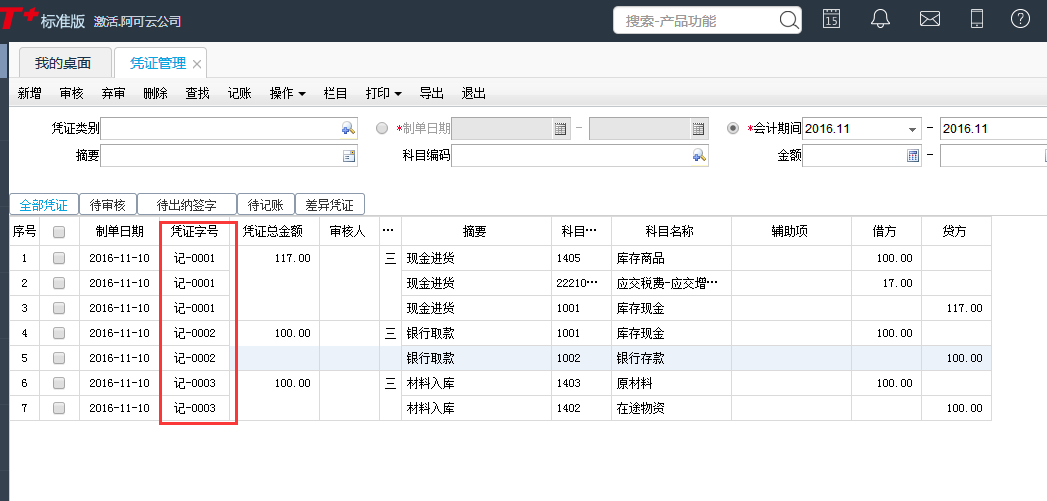The image size is (1047, 501).
Task: Select the 差异凭证 filter tab
Action: pos(329,205)
